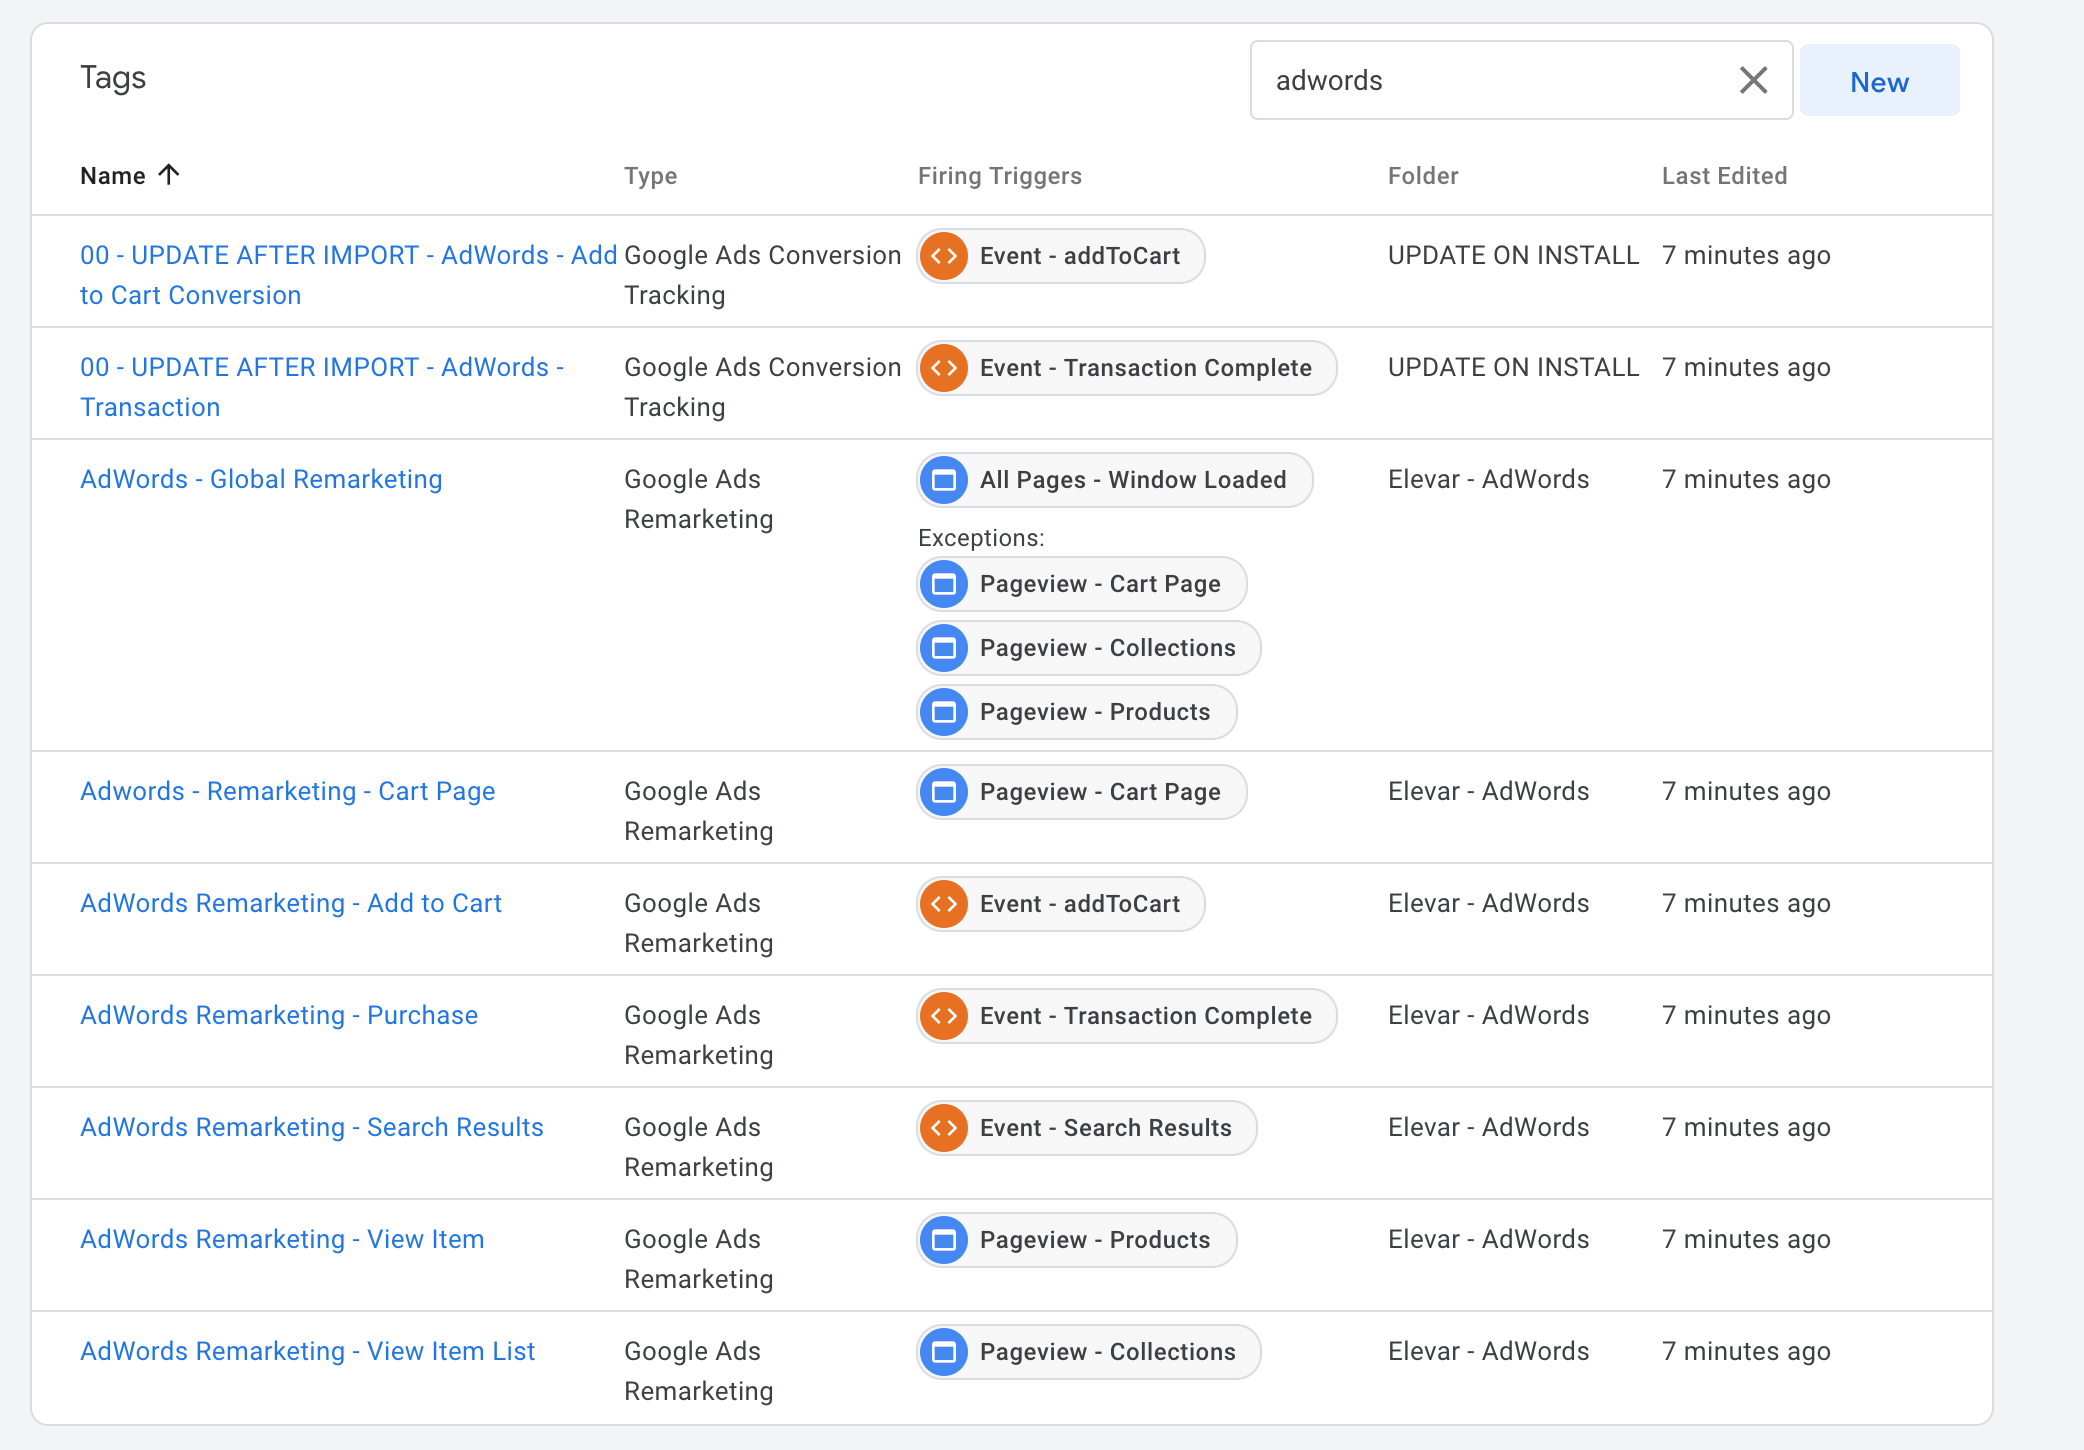Open the AdWords - Global Remarketing tag
Screen dimensions: 2084x1450
(261, 479)
